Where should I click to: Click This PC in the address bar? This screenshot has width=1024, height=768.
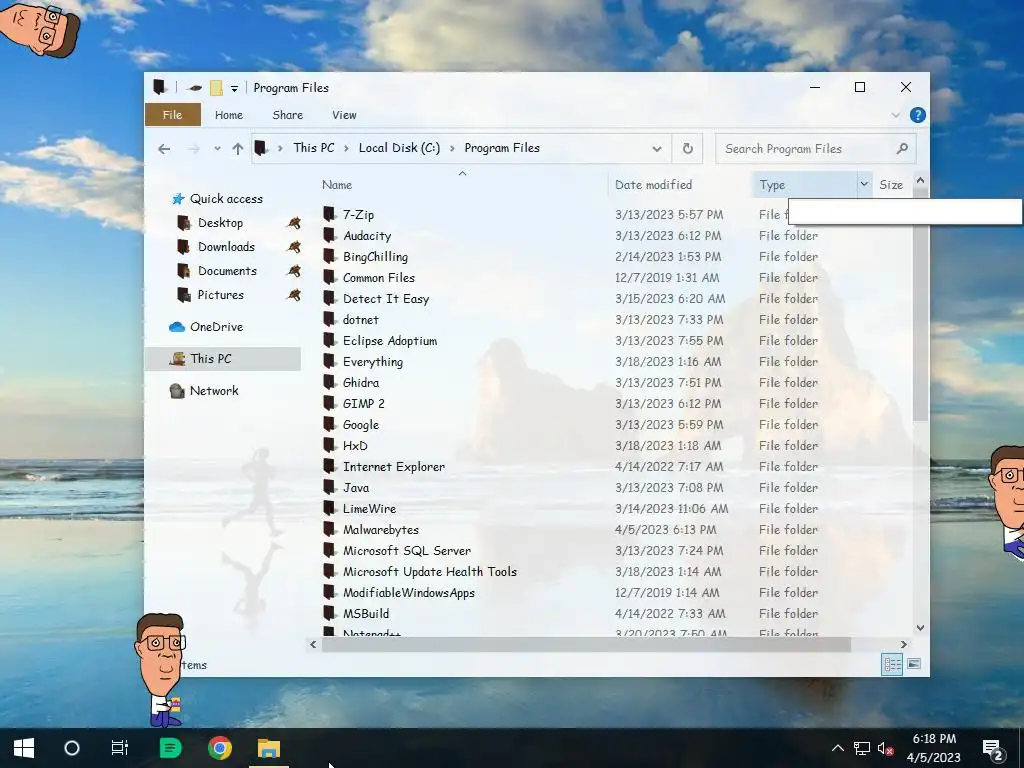(313, 148)
